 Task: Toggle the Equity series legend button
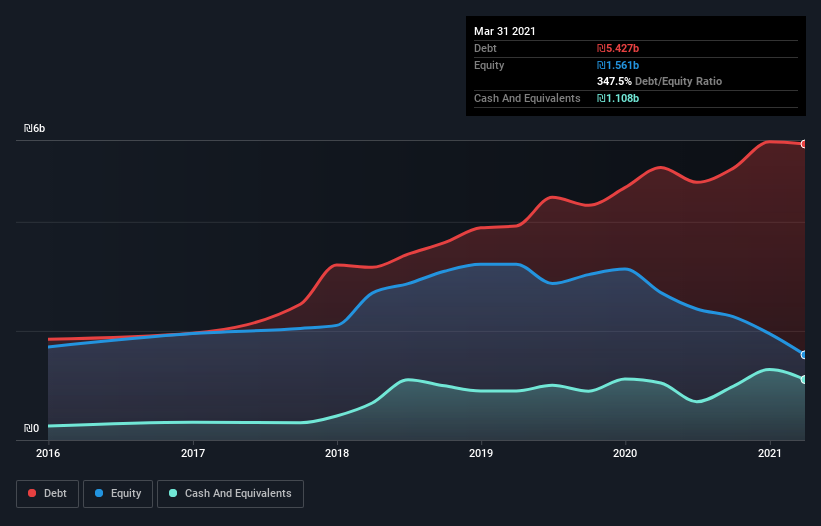tap(118, 494)
